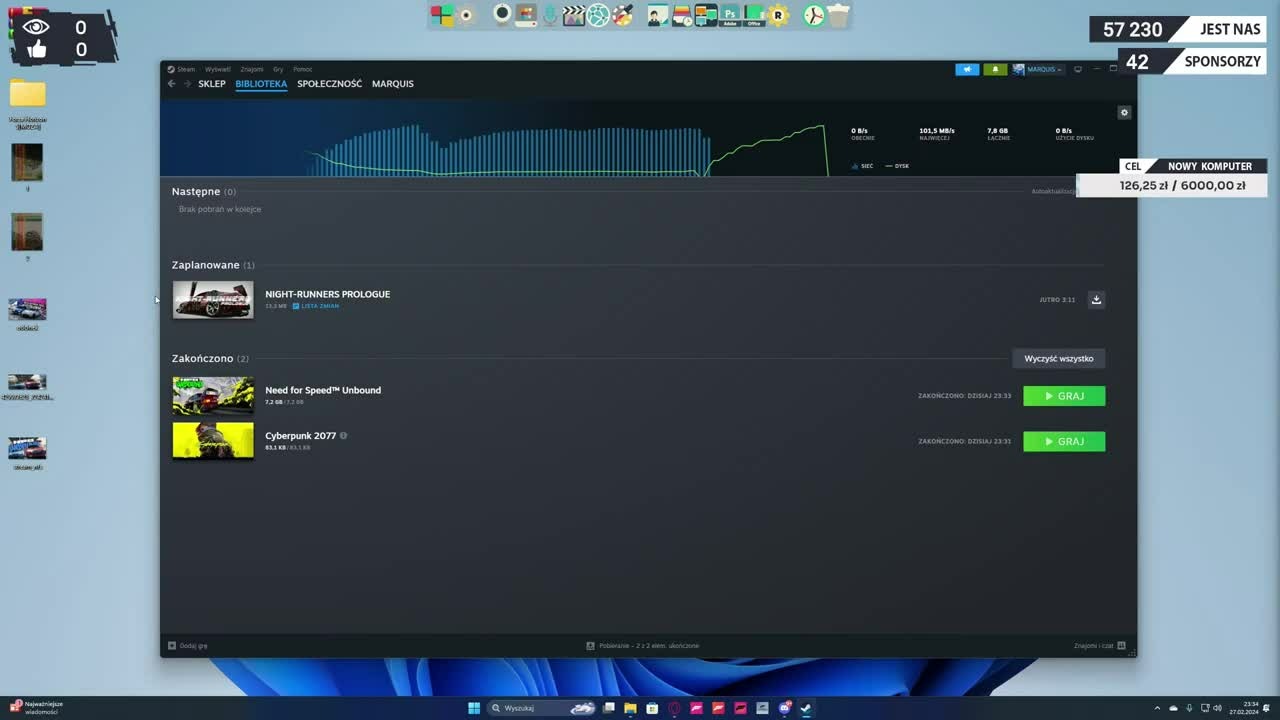Screen dimensions: 1280x720
Task: Click Wyczyść wszystko button
Action: 1058,359
